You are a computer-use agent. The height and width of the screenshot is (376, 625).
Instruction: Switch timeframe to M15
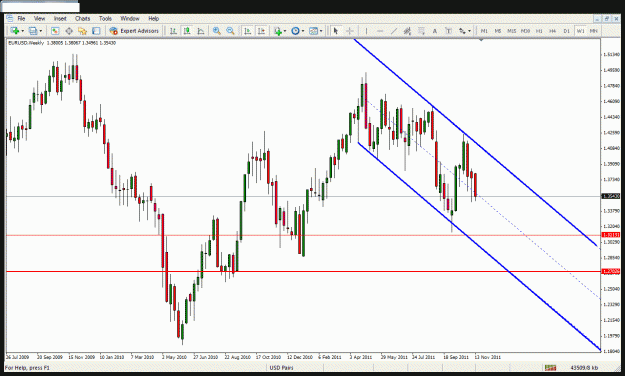pyautogui.click(x=512, y=31)
